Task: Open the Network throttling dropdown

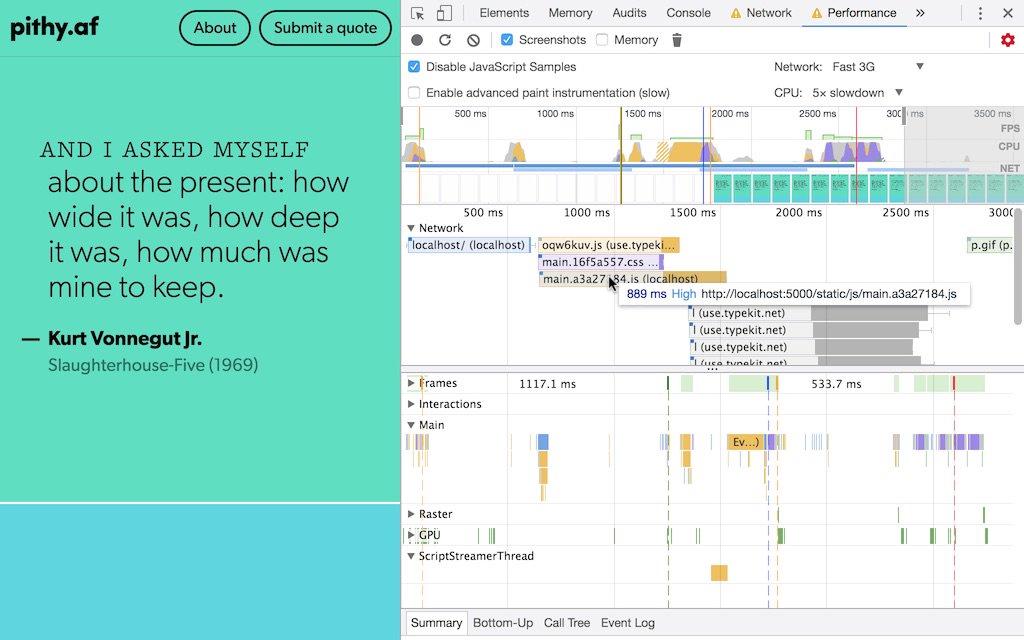Action: (x=878, y=67)
